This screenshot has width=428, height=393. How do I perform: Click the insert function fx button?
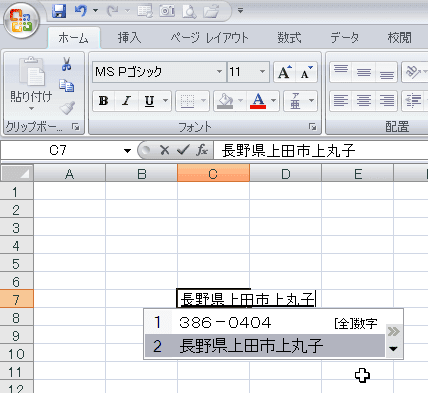(202, 150)
